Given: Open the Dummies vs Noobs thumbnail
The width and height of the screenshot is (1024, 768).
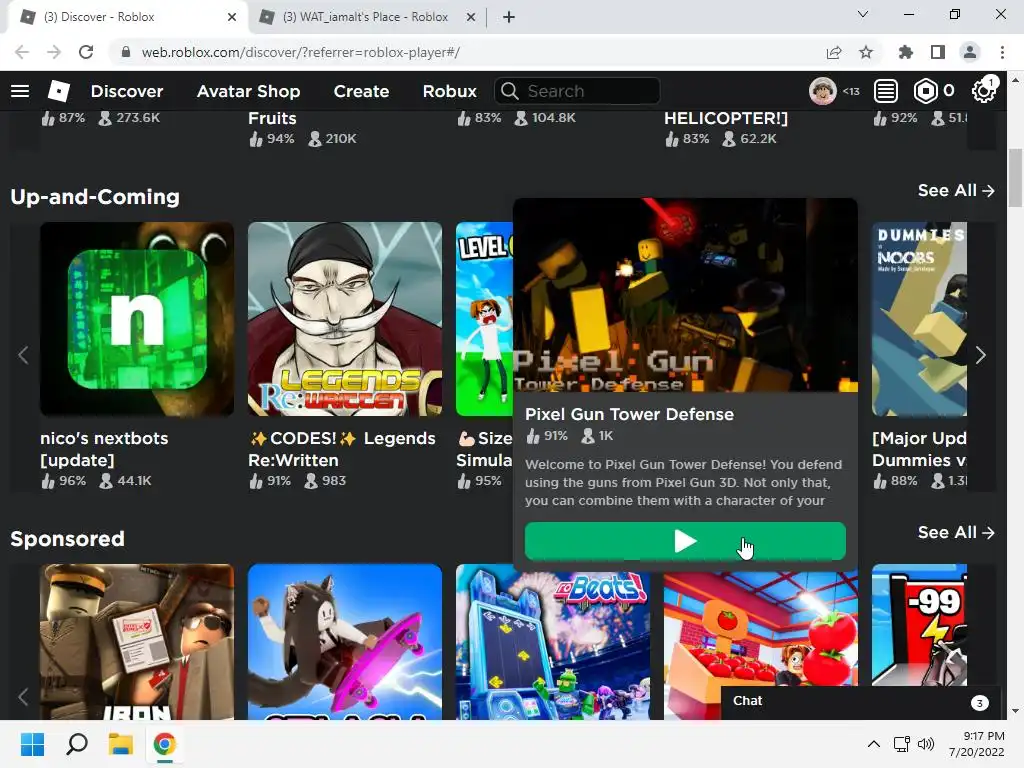Looking at the screenshot, I should click(x=919, y=319).
